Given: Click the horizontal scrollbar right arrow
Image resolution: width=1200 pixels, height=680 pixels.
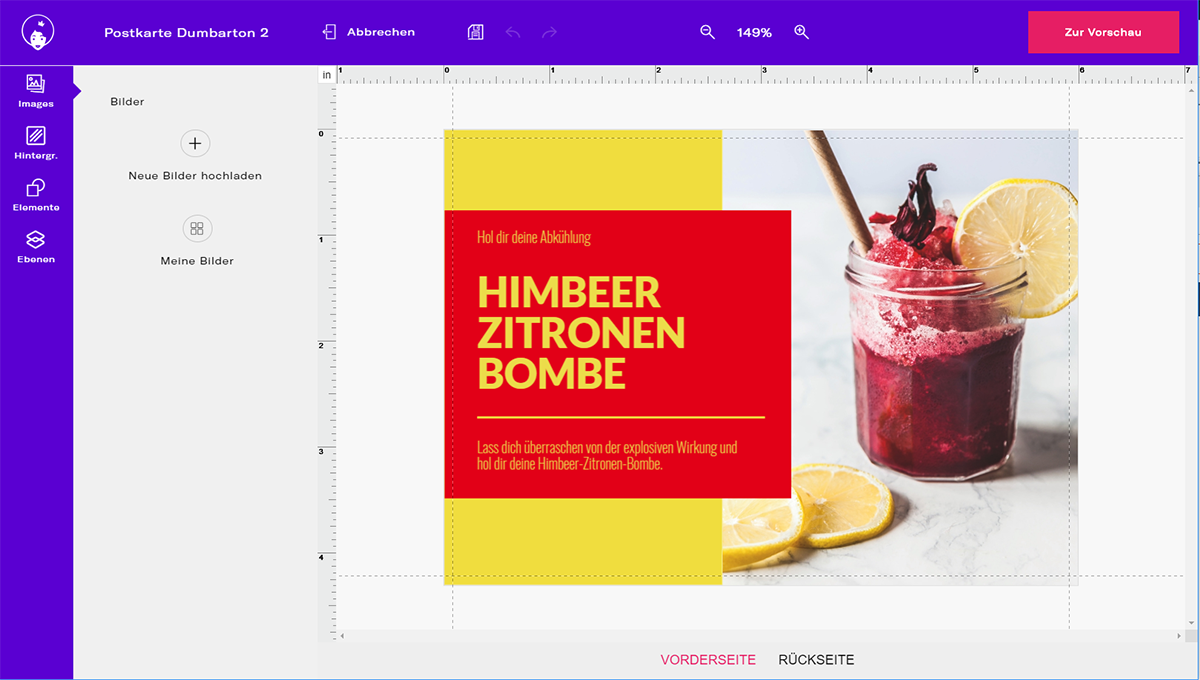Looking at the screenshot, I should click(x=1177, y=636).
